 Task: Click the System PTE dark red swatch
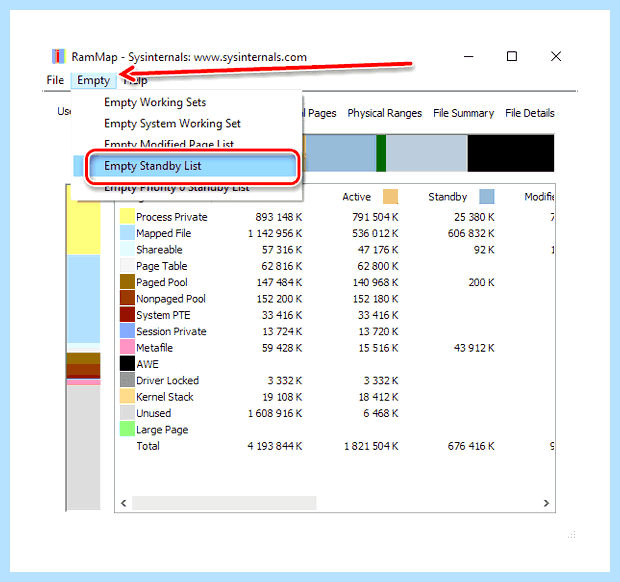(127, 315)
